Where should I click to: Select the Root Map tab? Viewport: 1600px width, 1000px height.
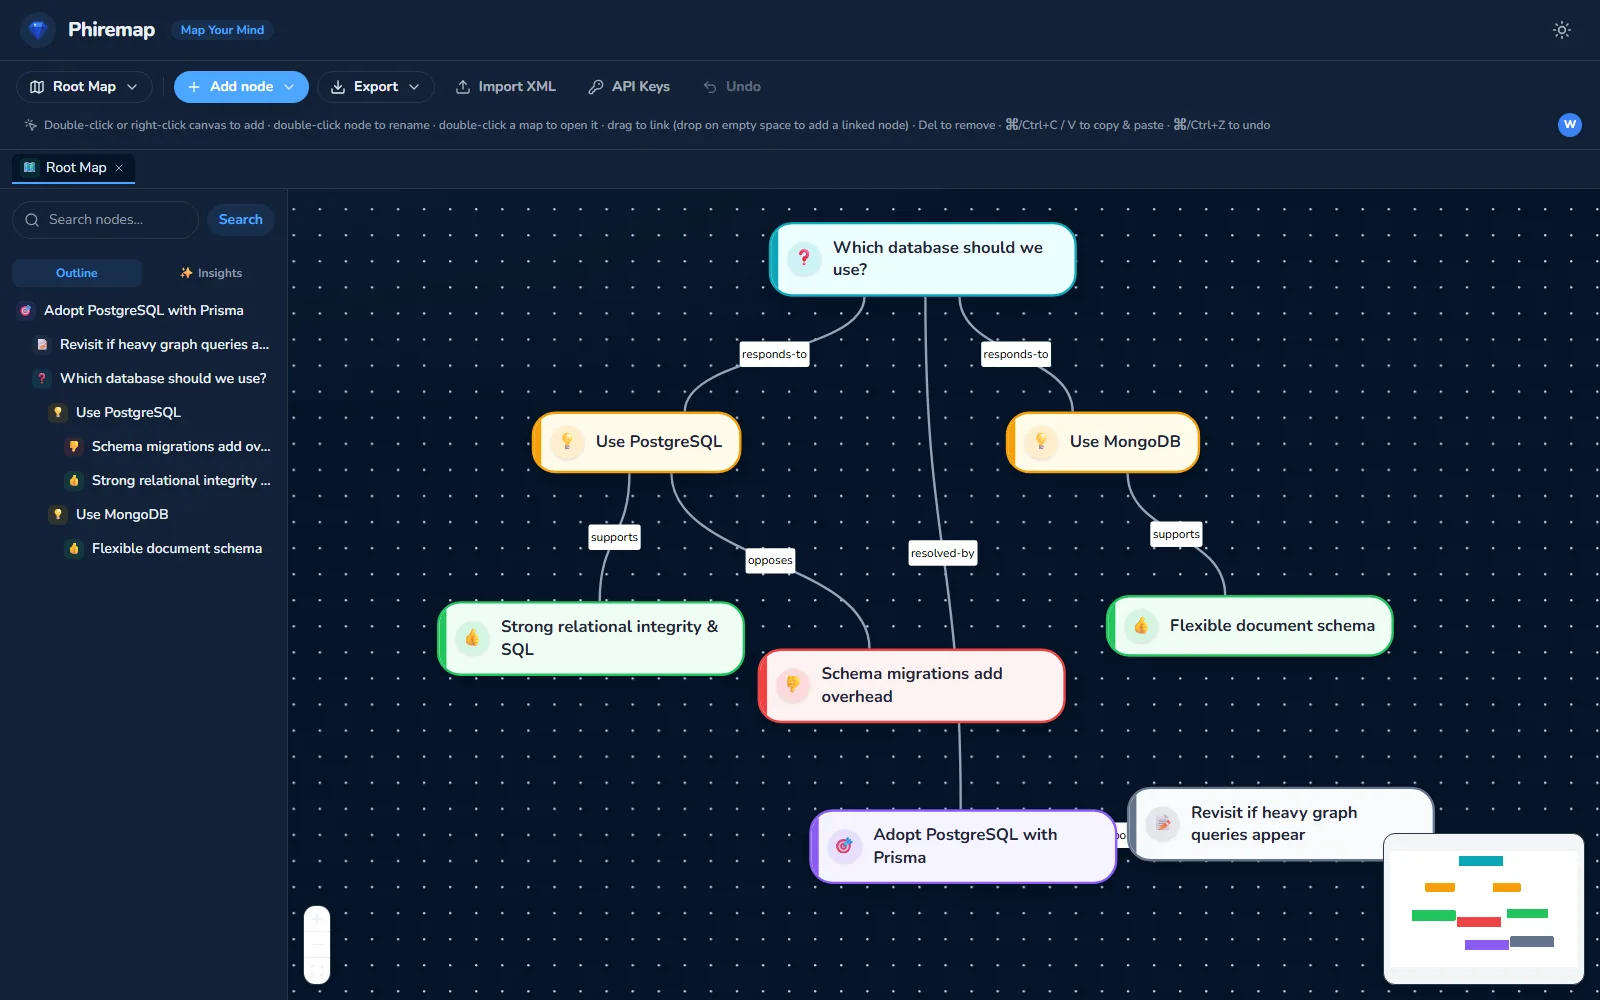tap(73, 168)
